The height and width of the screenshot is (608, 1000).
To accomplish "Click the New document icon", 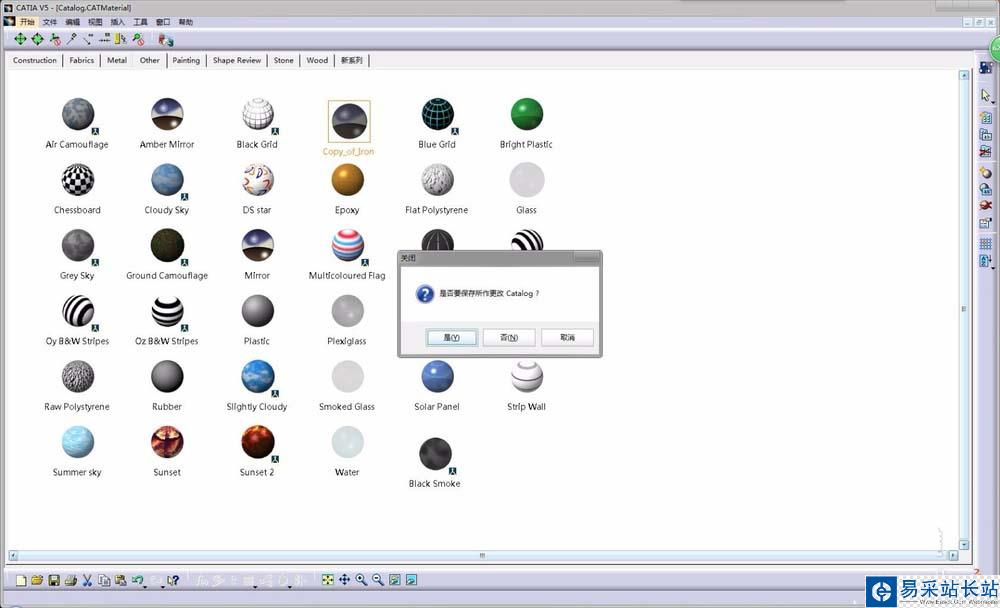I will click(21, 580).
